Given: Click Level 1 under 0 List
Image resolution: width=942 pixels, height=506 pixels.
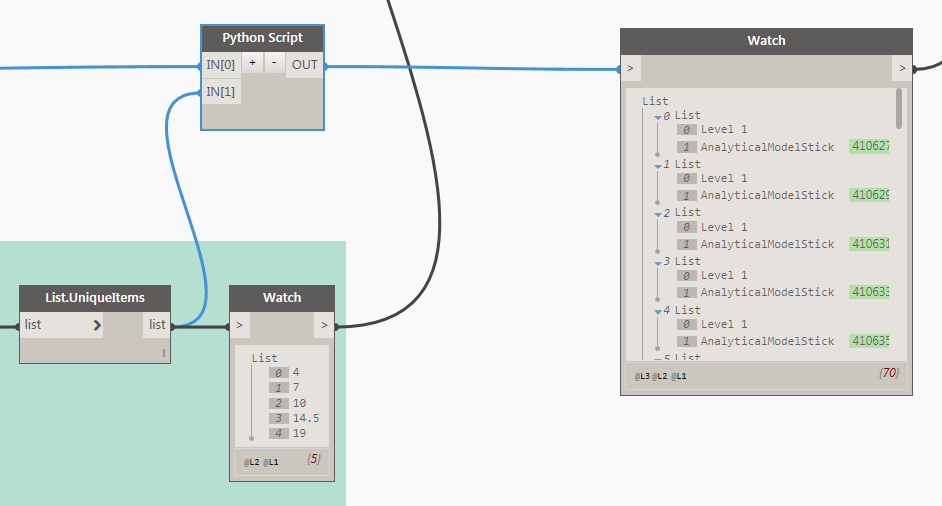Looking at the screenshot, I should point(724,130).
